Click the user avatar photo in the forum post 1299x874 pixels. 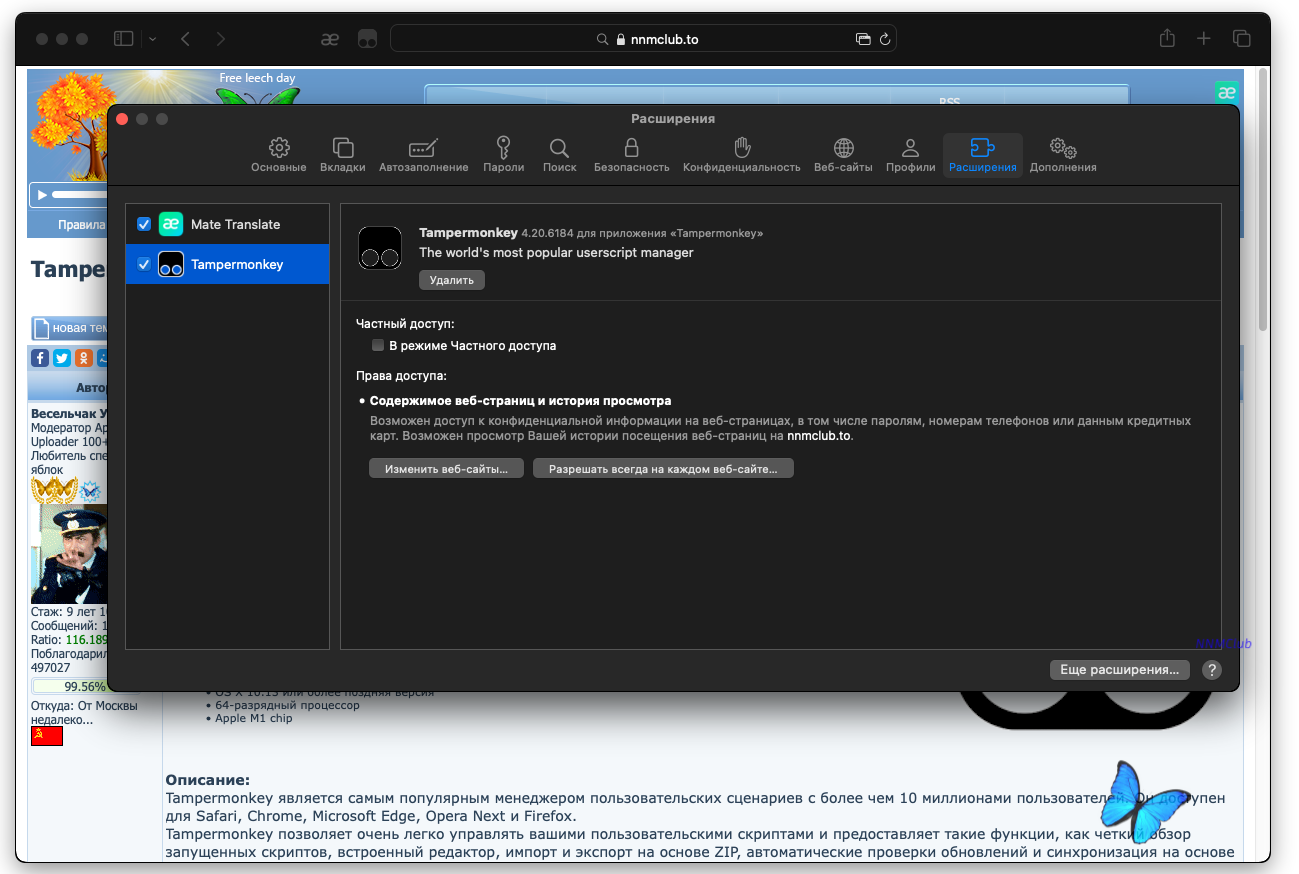coord(69,553)
